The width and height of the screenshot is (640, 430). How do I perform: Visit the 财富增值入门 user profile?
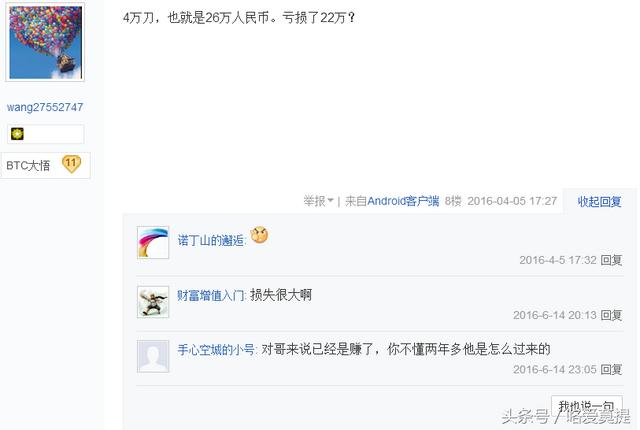tap(211, 295)
